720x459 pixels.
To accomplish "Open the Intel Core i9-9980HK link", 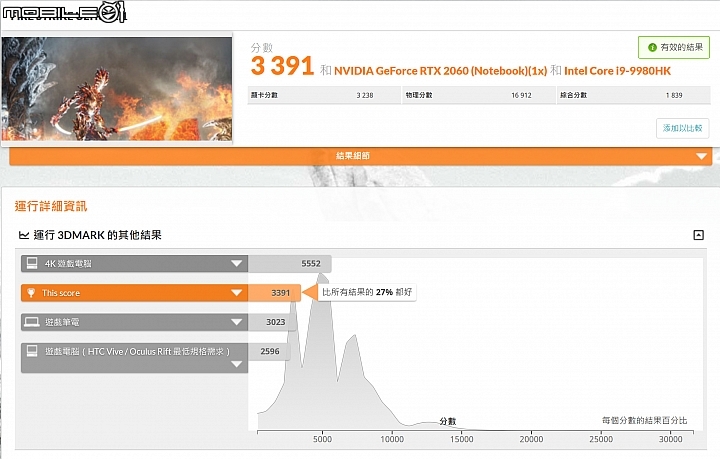I will pyautogui.click(x=617, y=71).
